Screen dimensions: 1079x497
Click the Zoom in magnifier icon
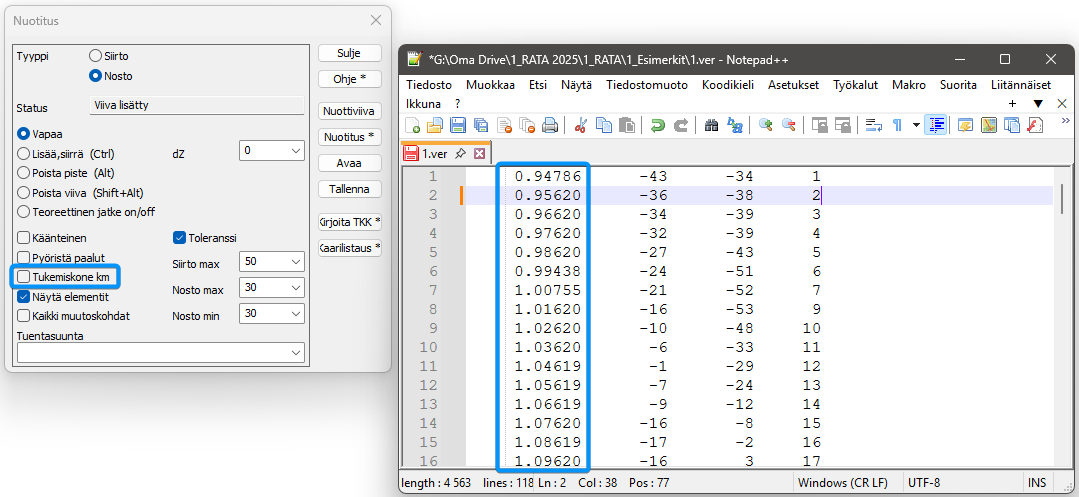pyautogui.click(x=766, y=125)
